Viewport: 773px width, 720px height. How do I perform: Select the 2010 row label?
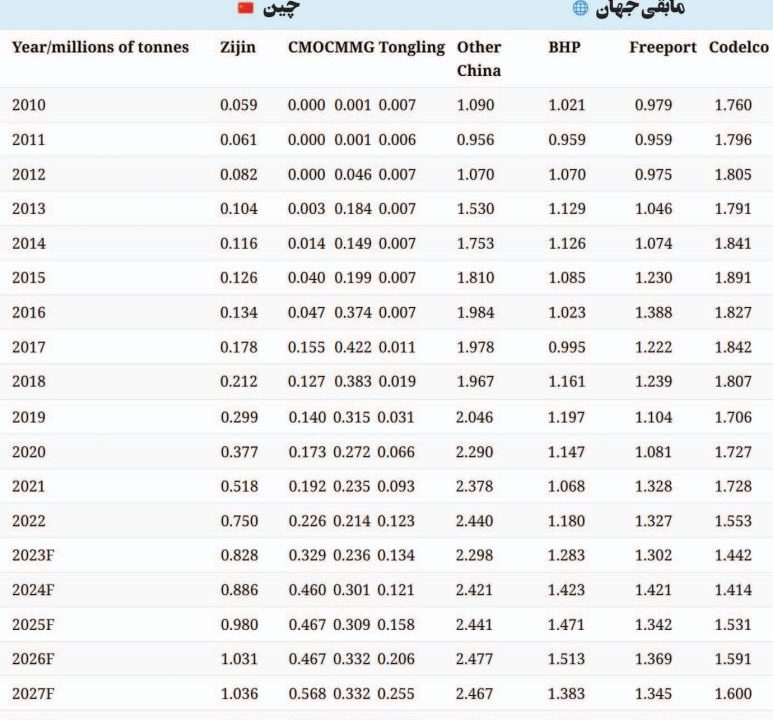pos(29,105)
